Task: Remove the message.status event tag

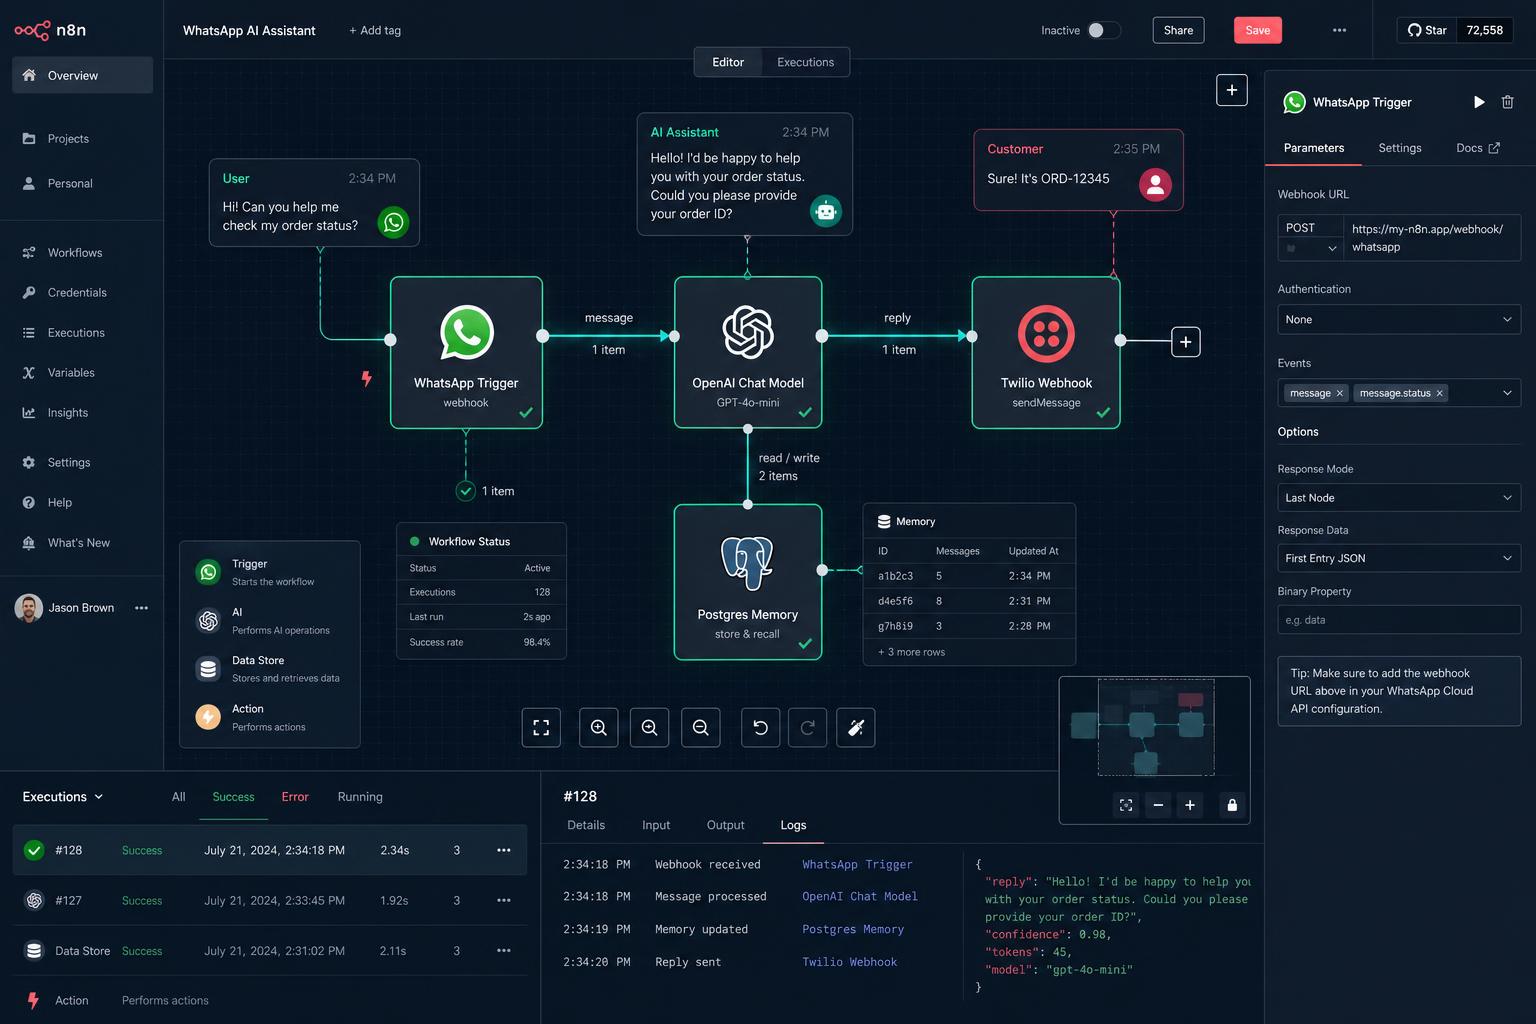Action: tap(1439, 393)
